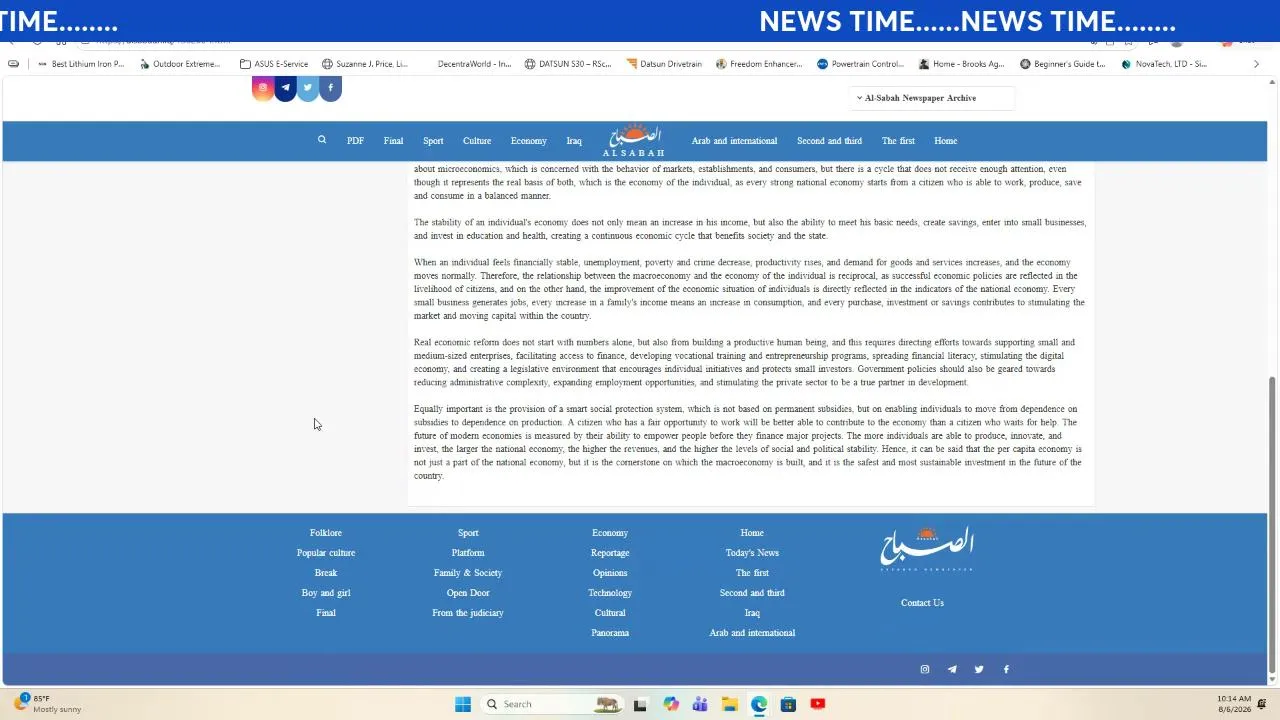Open the Iraq section in the navigation bar
The height and width of the screenshot is (720, 1280).
[574, 141]
